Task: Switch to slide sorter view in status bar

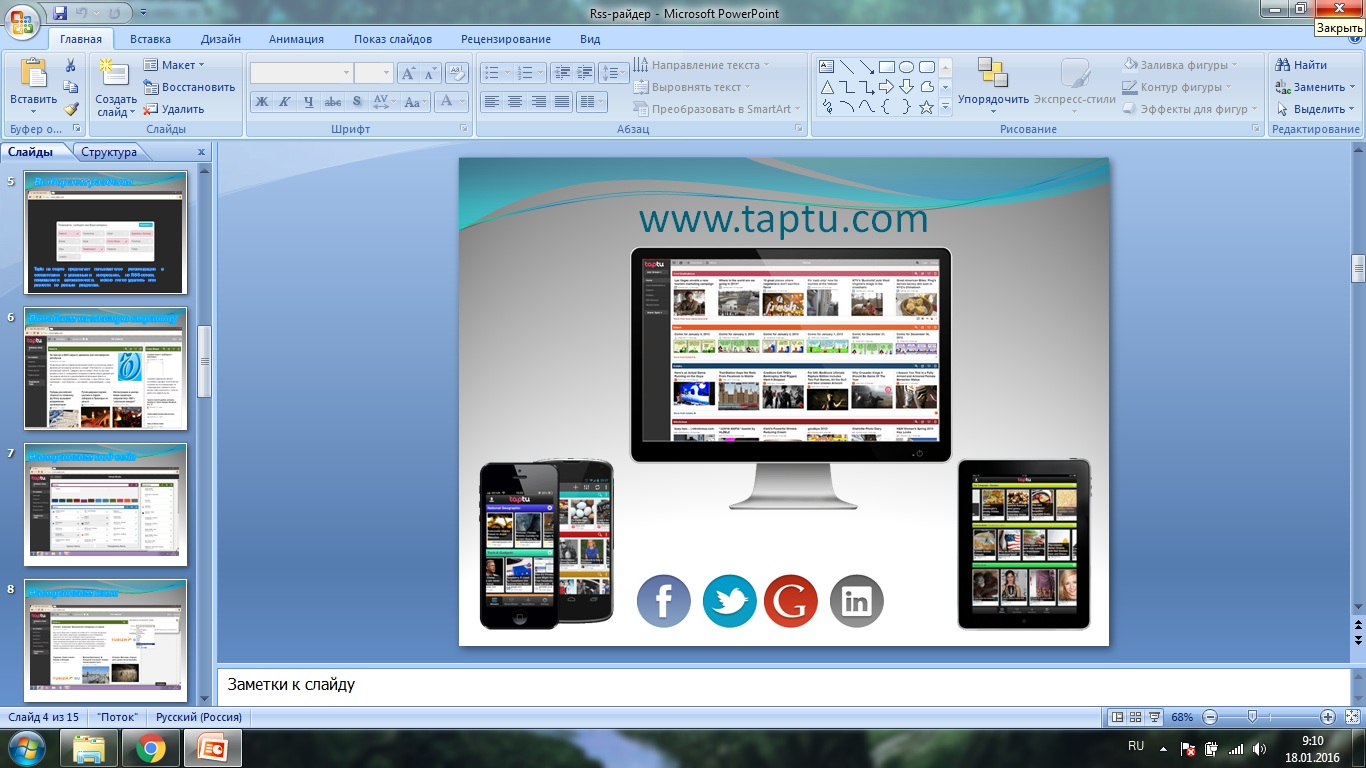Action: 1136,717
